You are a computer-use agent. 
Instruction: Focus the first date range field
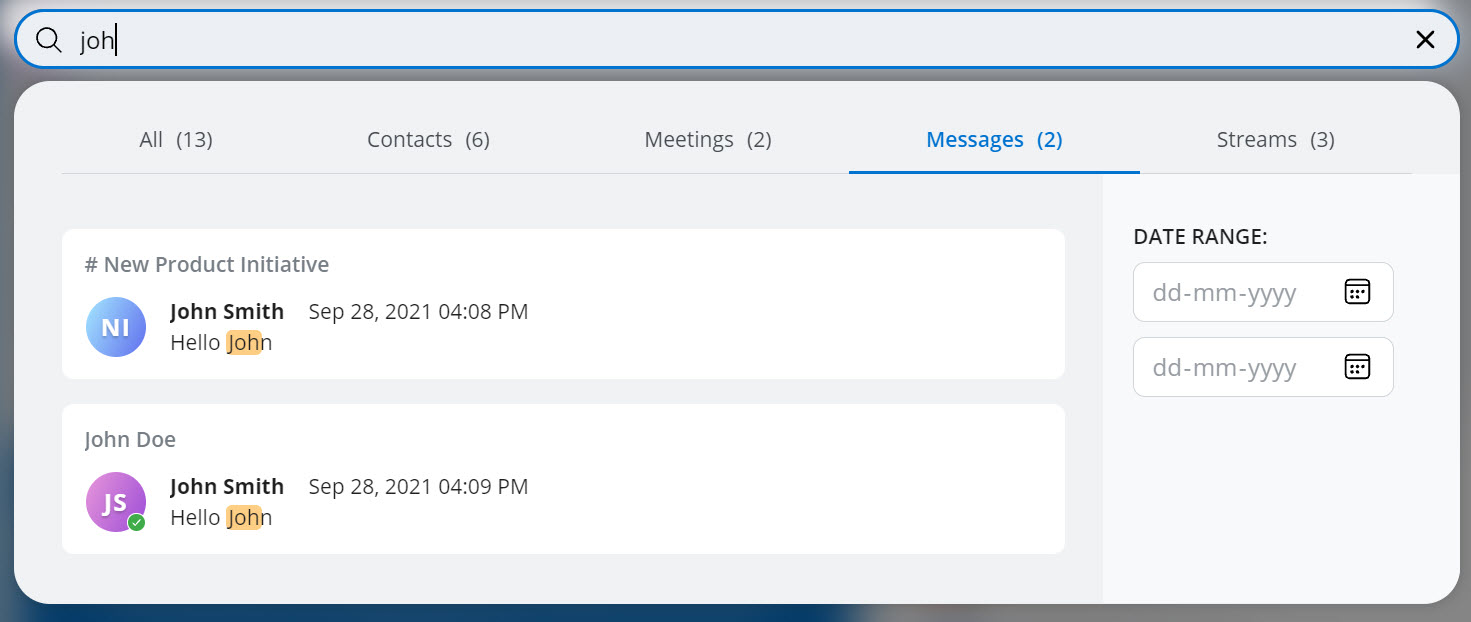point(1240,292)
